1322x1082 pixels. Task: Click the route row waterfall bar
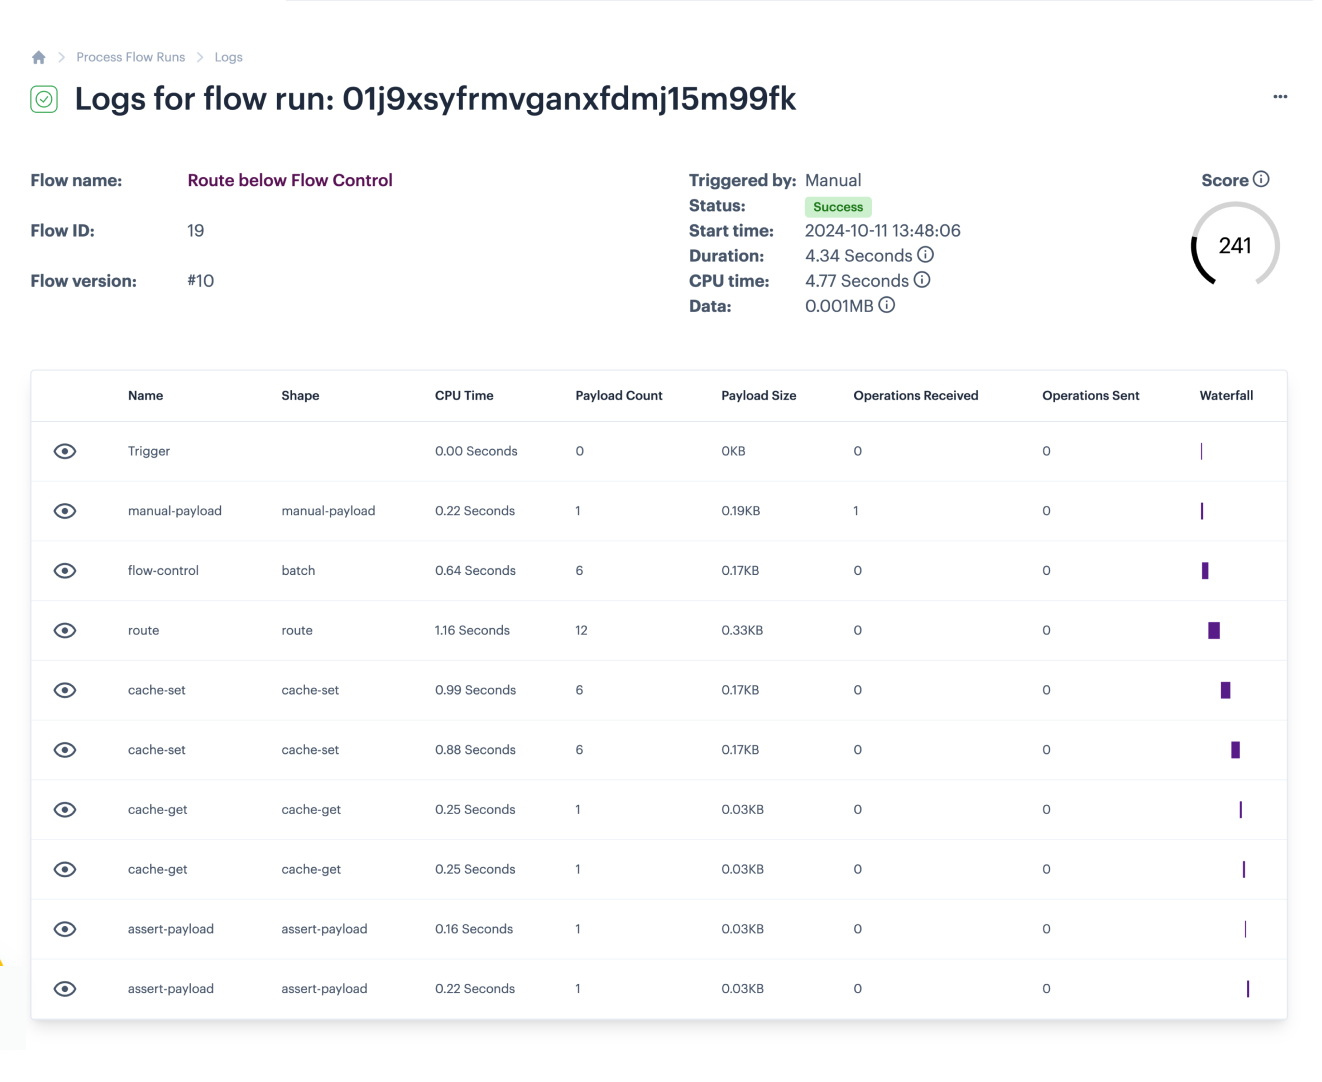pos(1214,631)
